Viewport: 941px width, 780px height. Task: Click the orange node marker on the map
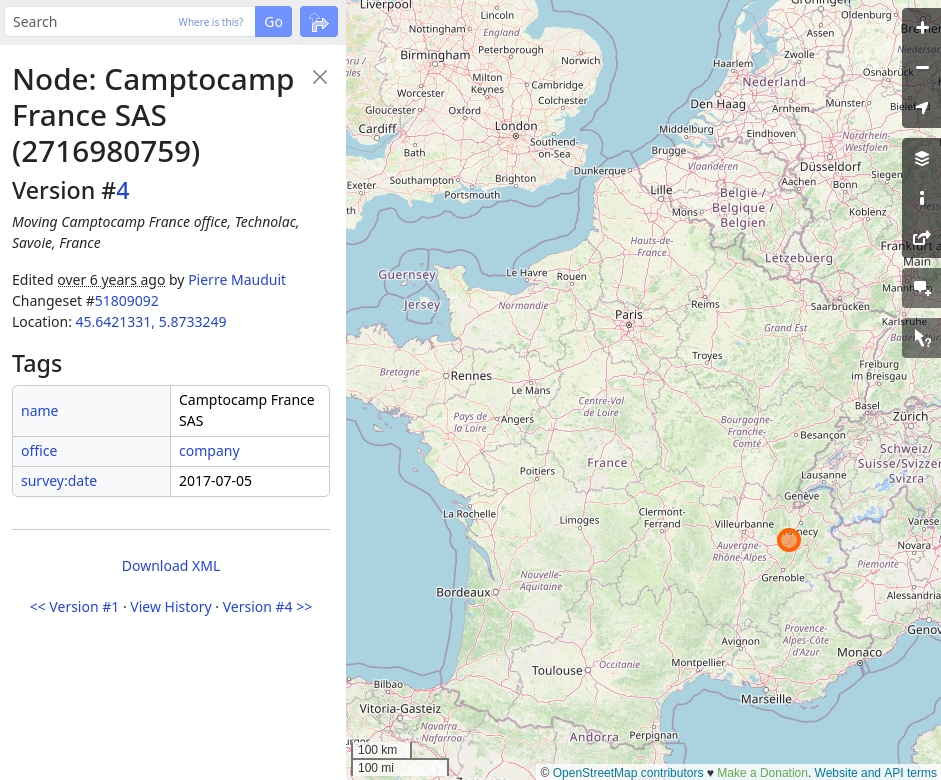(x=789, y=540)
